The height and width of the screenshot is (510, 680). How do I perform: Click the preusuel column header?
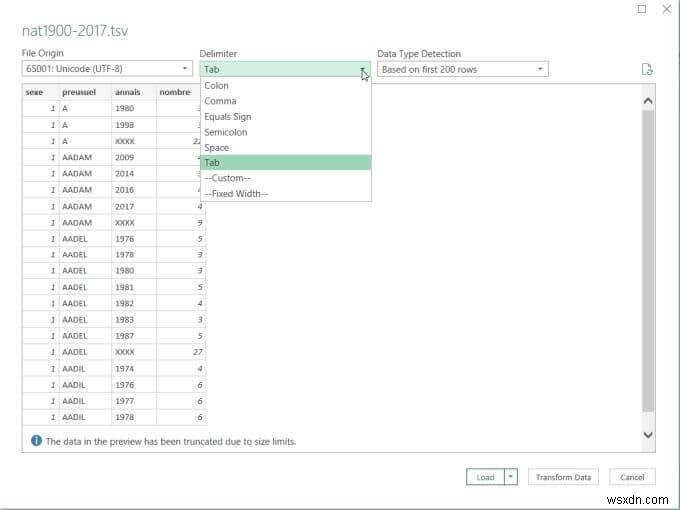coord(85,92)
